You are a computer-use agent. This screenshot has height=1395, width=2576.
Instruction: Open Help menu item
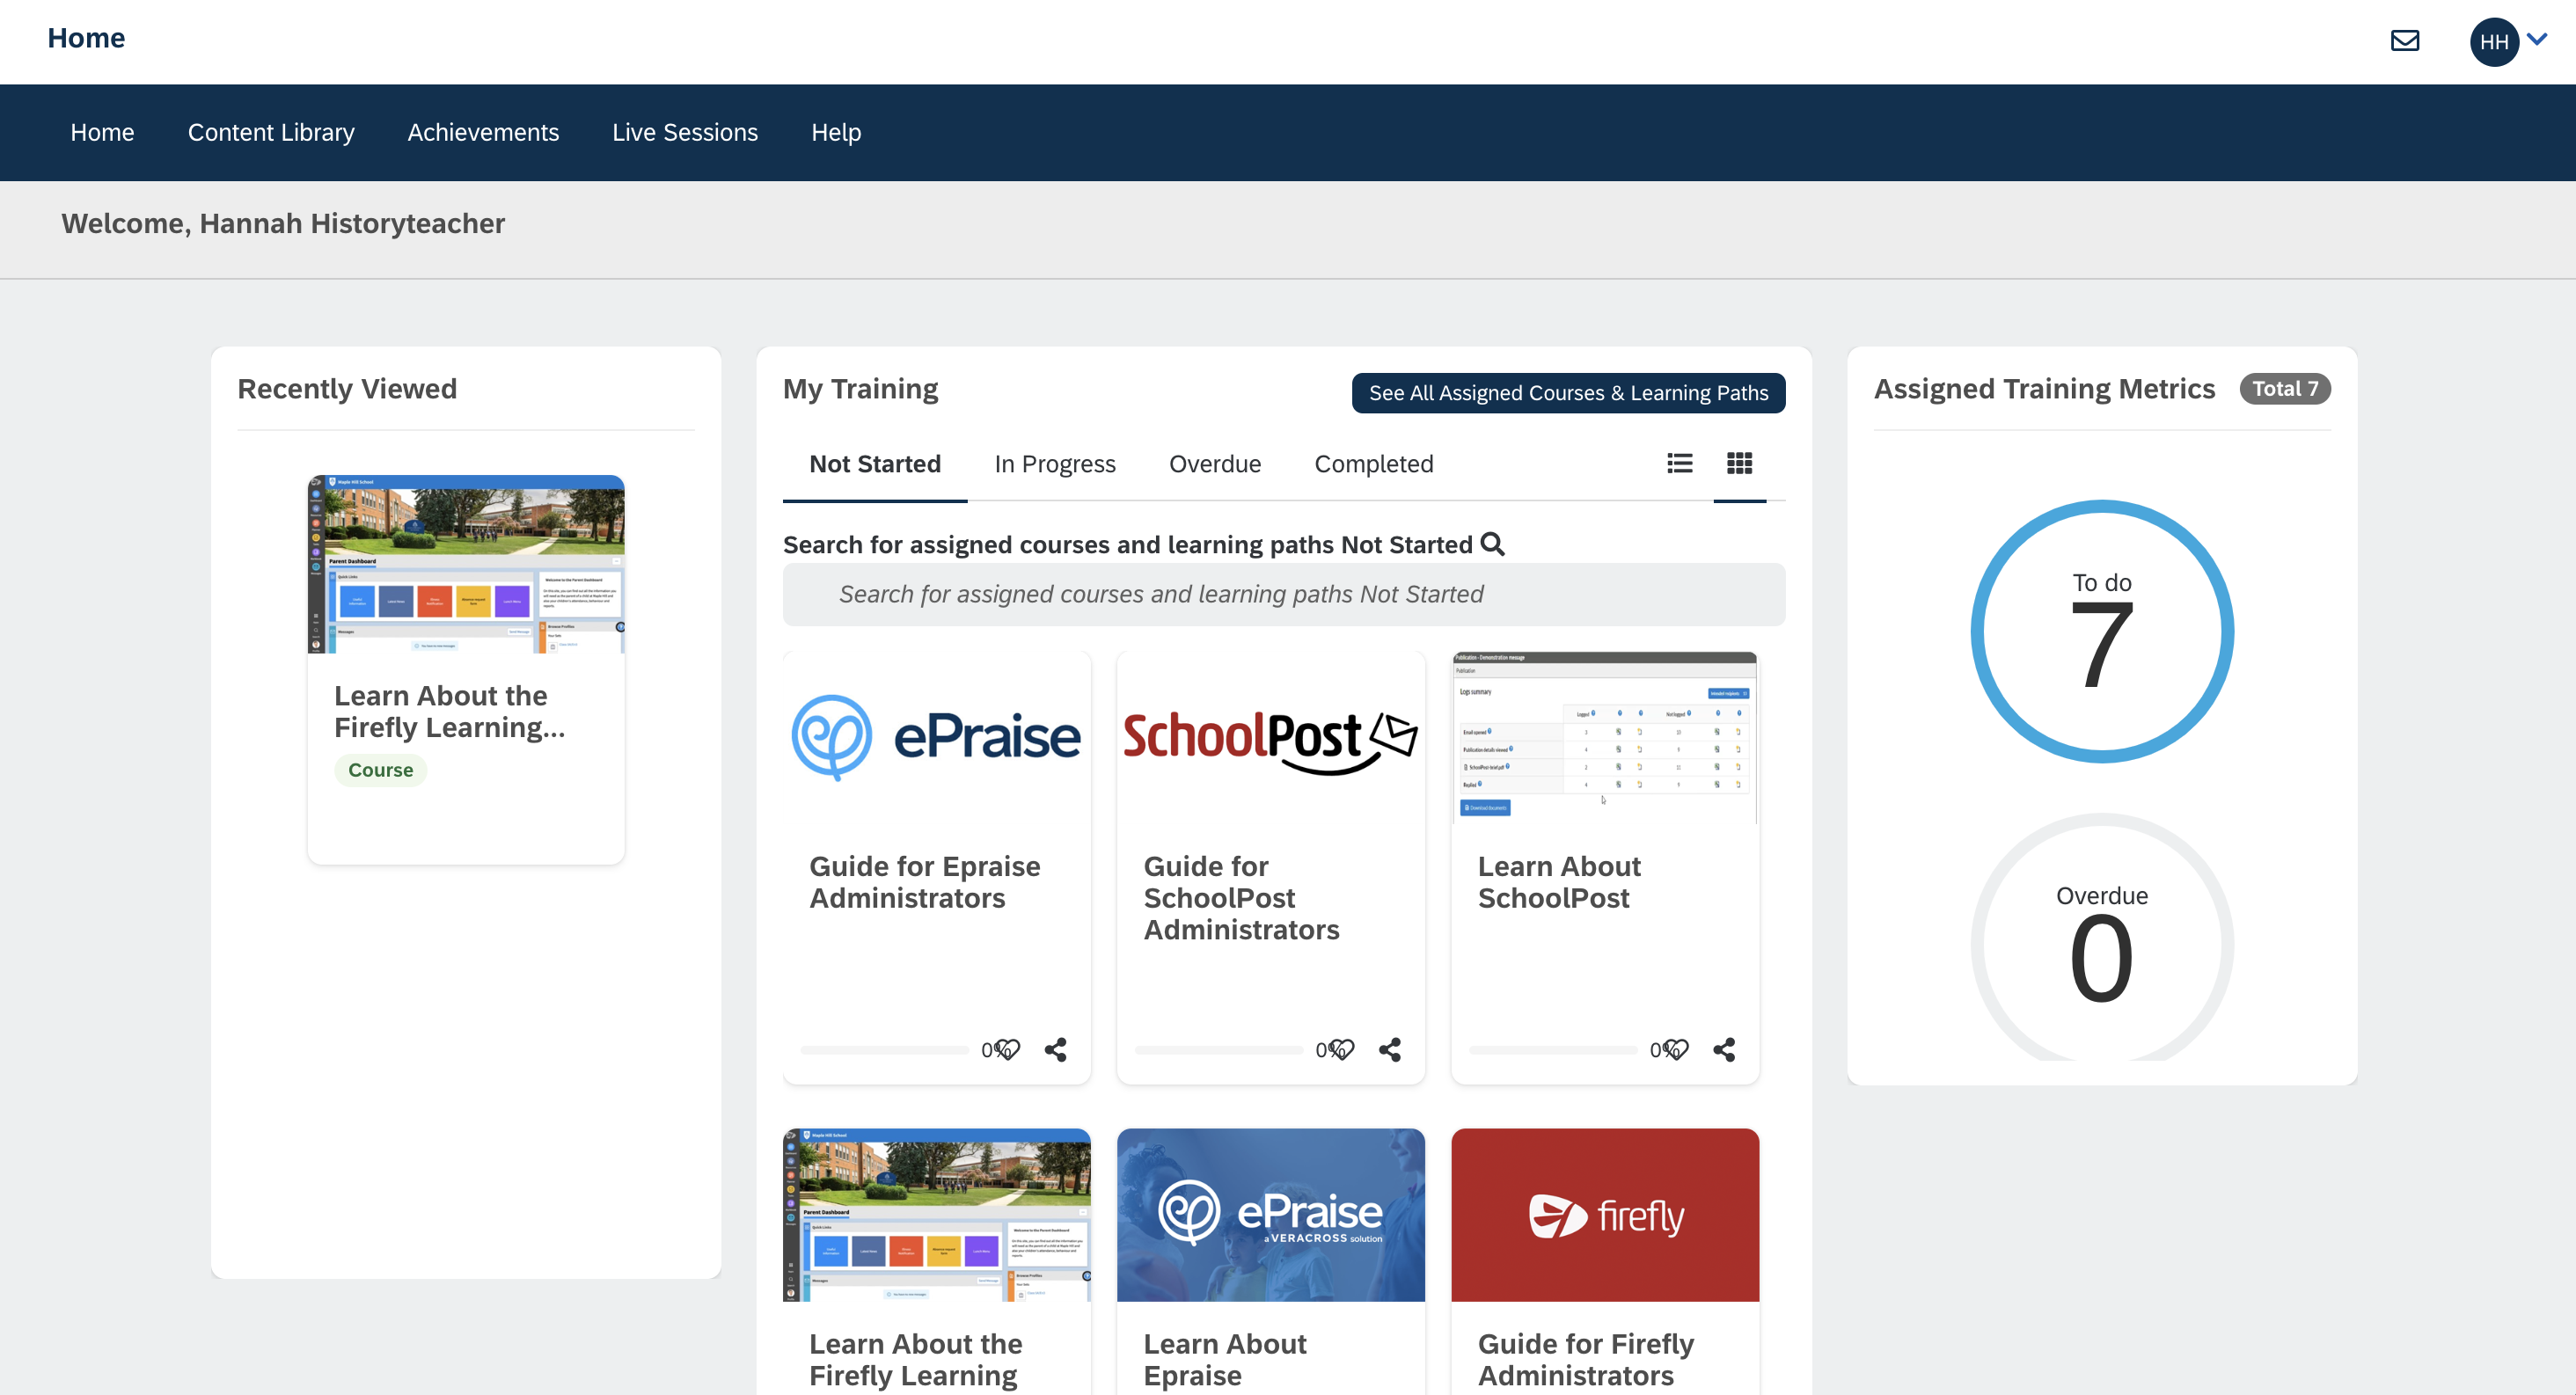(836, 132)
